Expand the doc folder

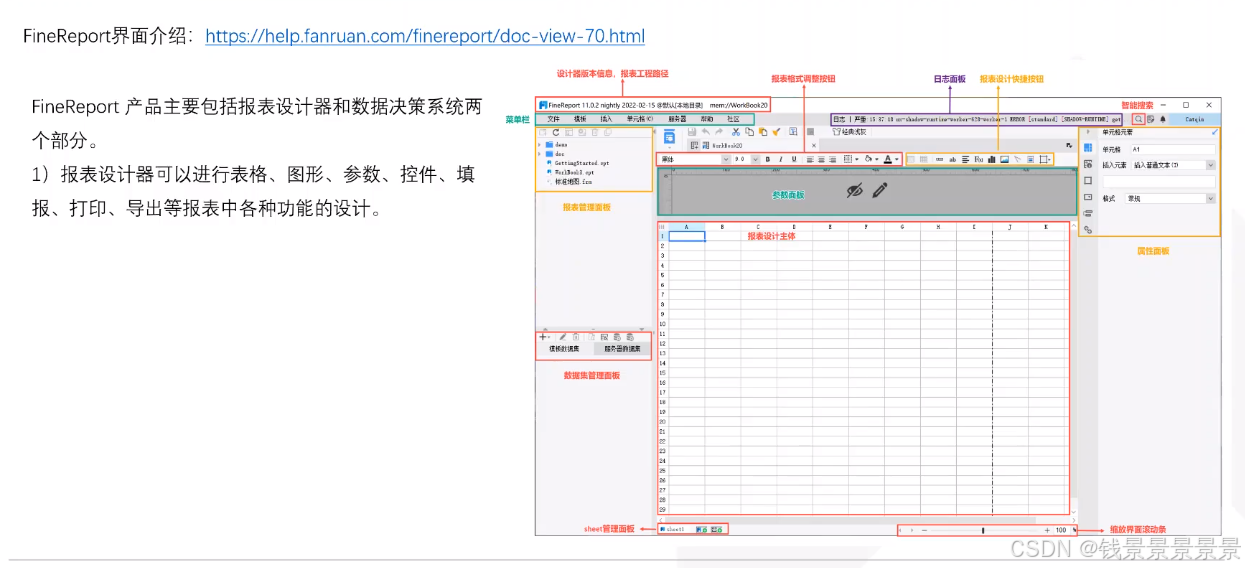click(x=540, y=154)
